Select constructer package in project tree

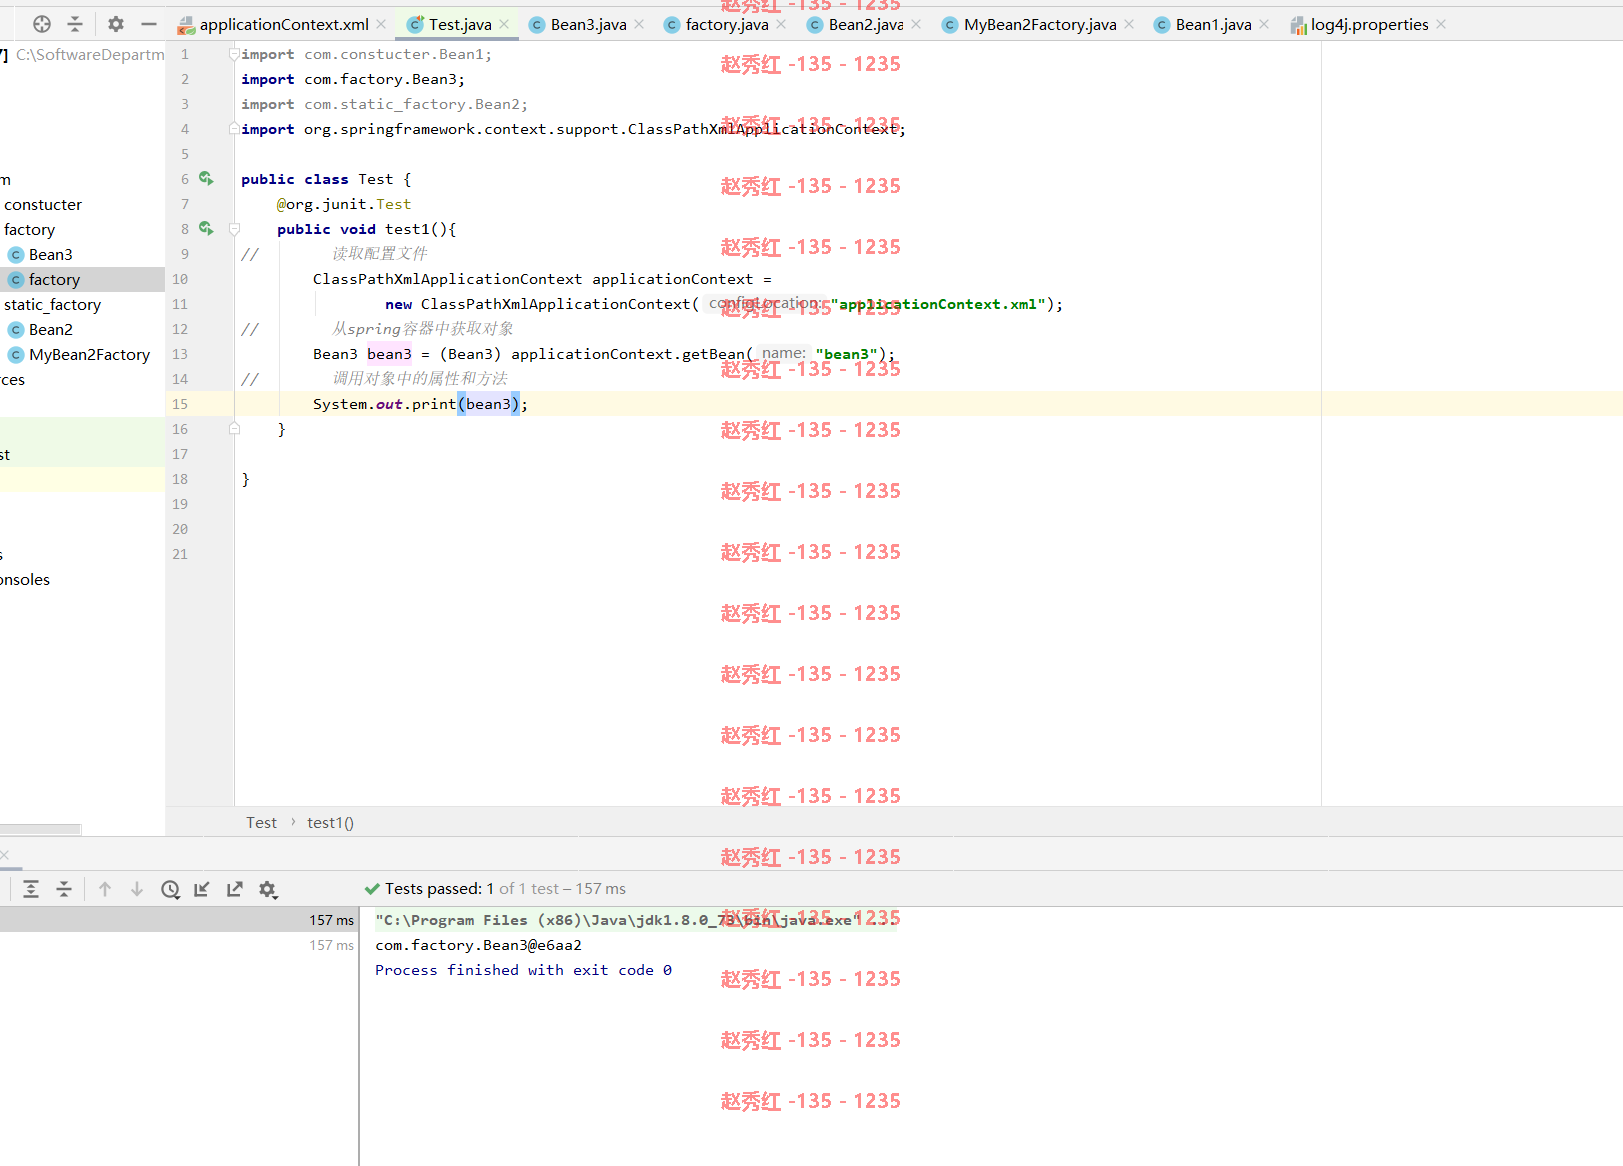[43, 204]
